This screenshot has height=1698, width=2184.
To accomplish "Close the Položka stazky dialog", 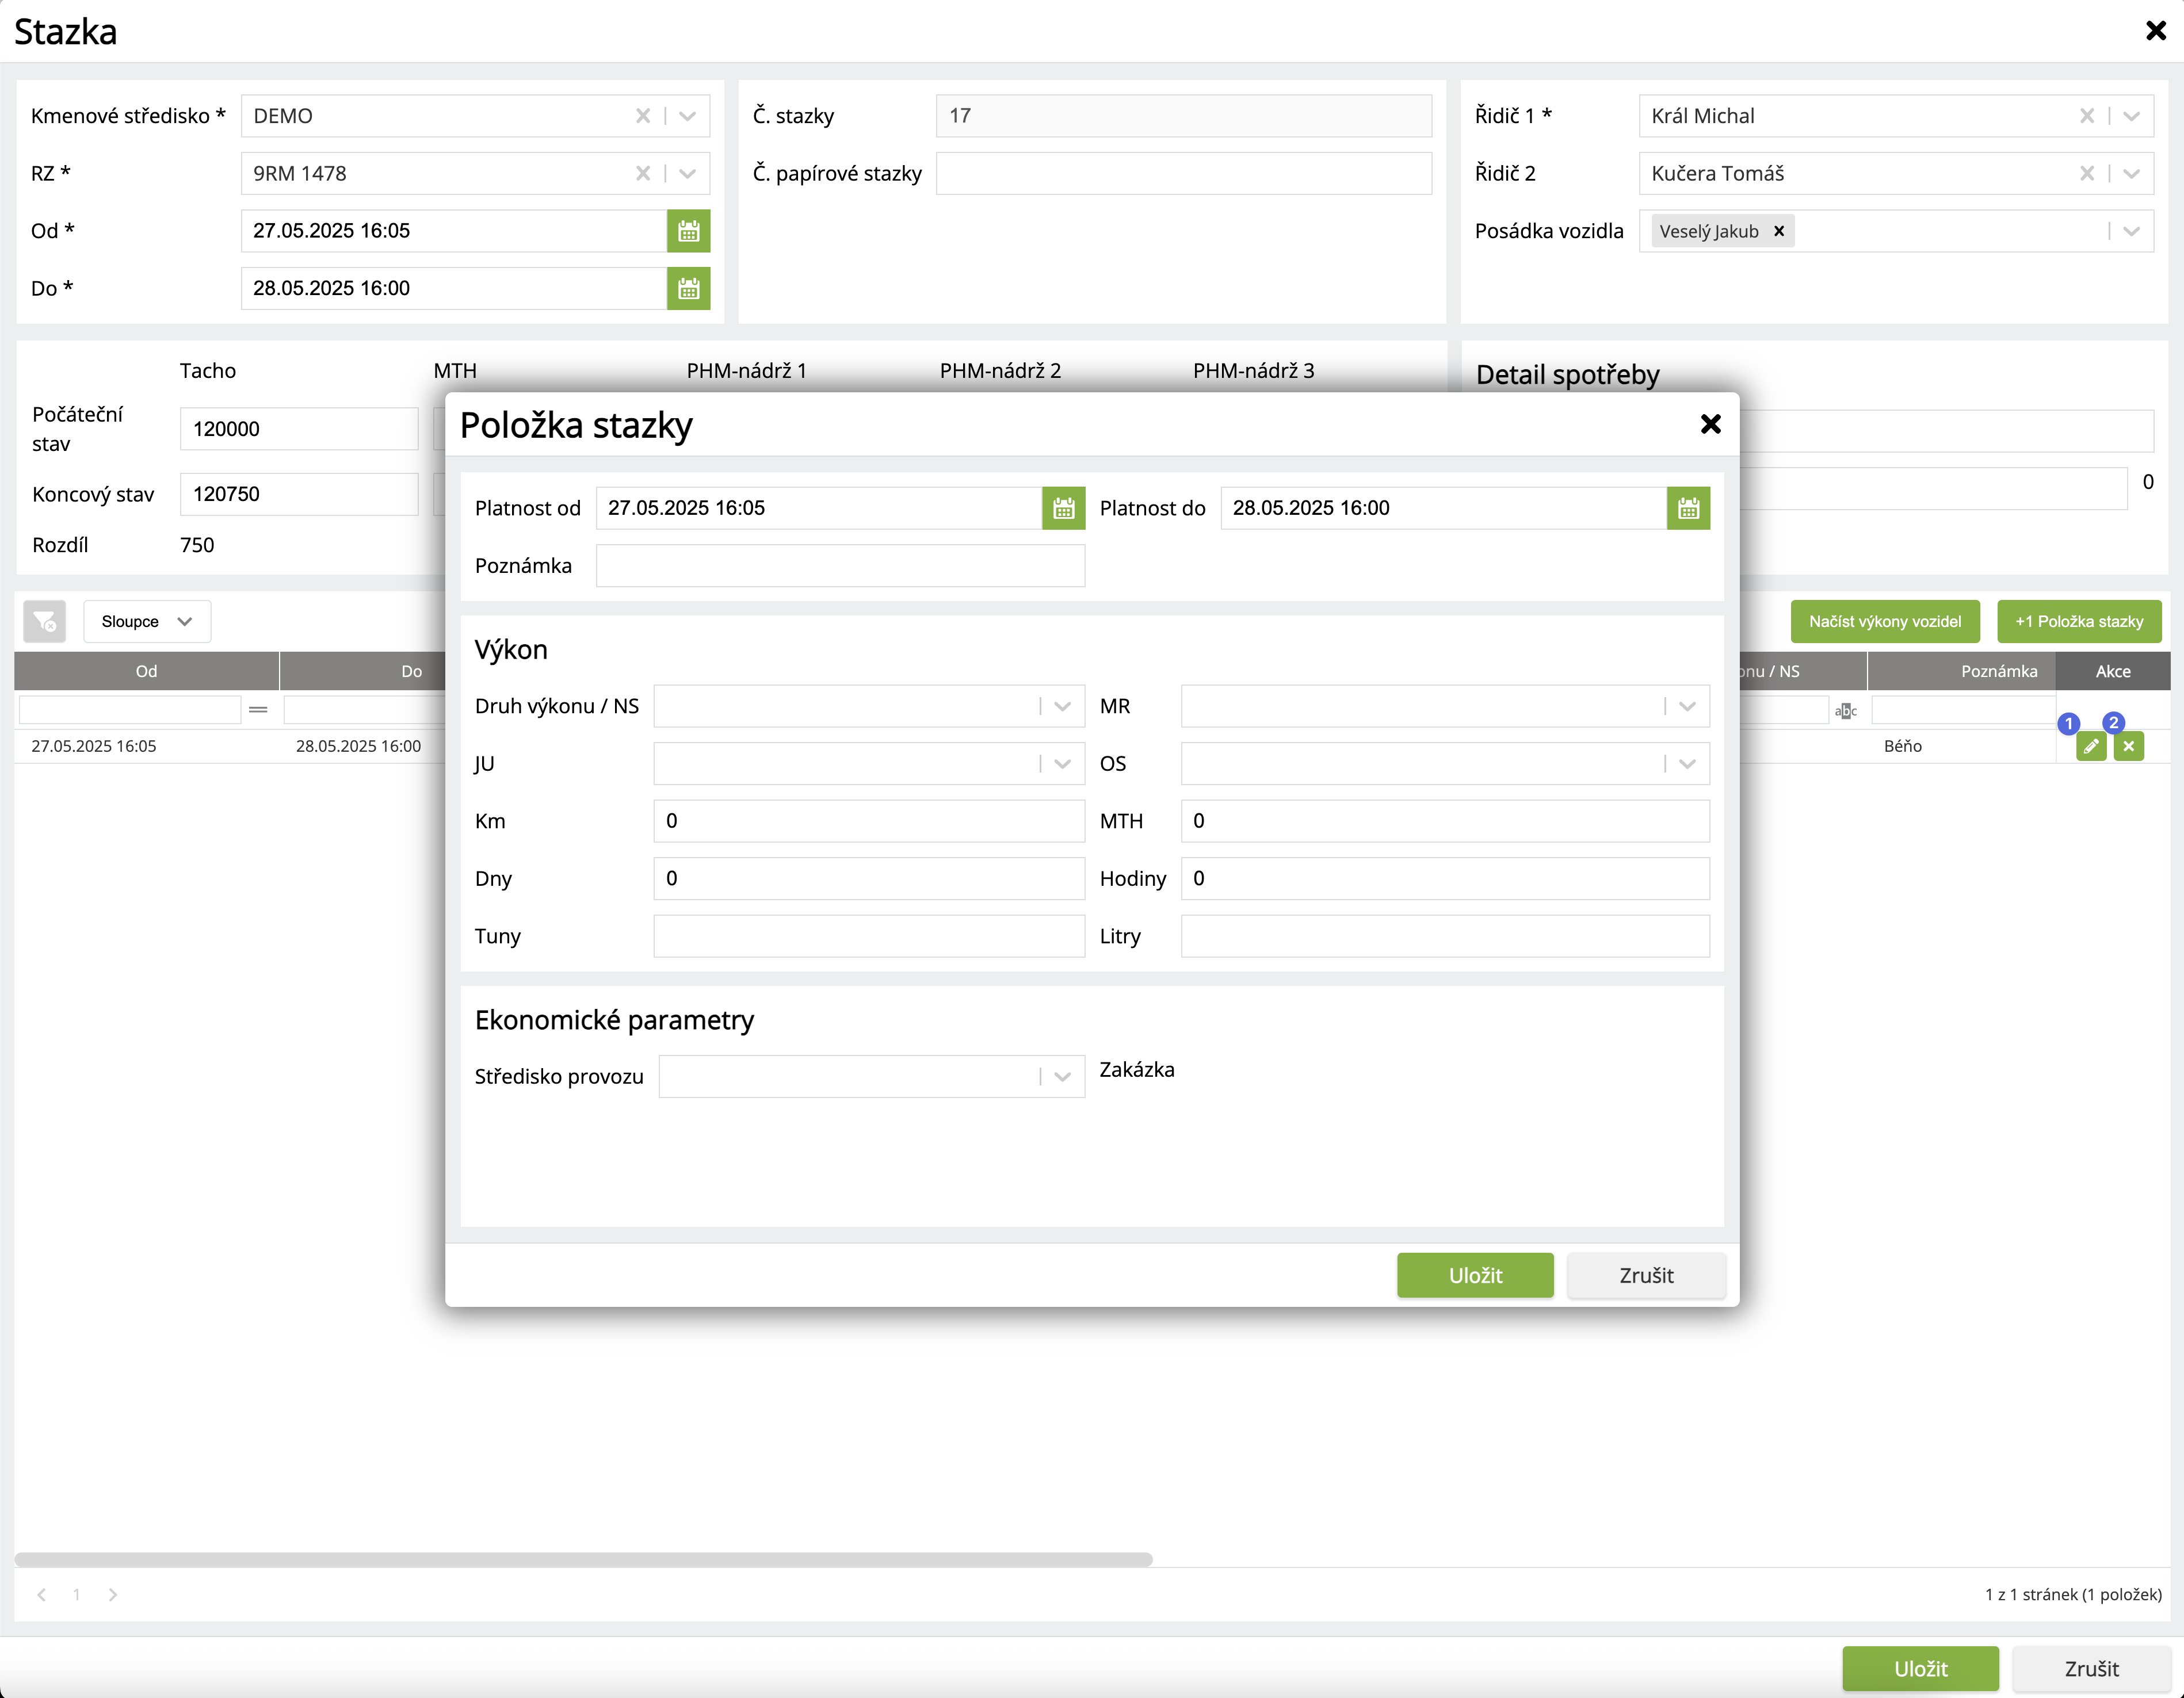I will tap(1710, 424).
